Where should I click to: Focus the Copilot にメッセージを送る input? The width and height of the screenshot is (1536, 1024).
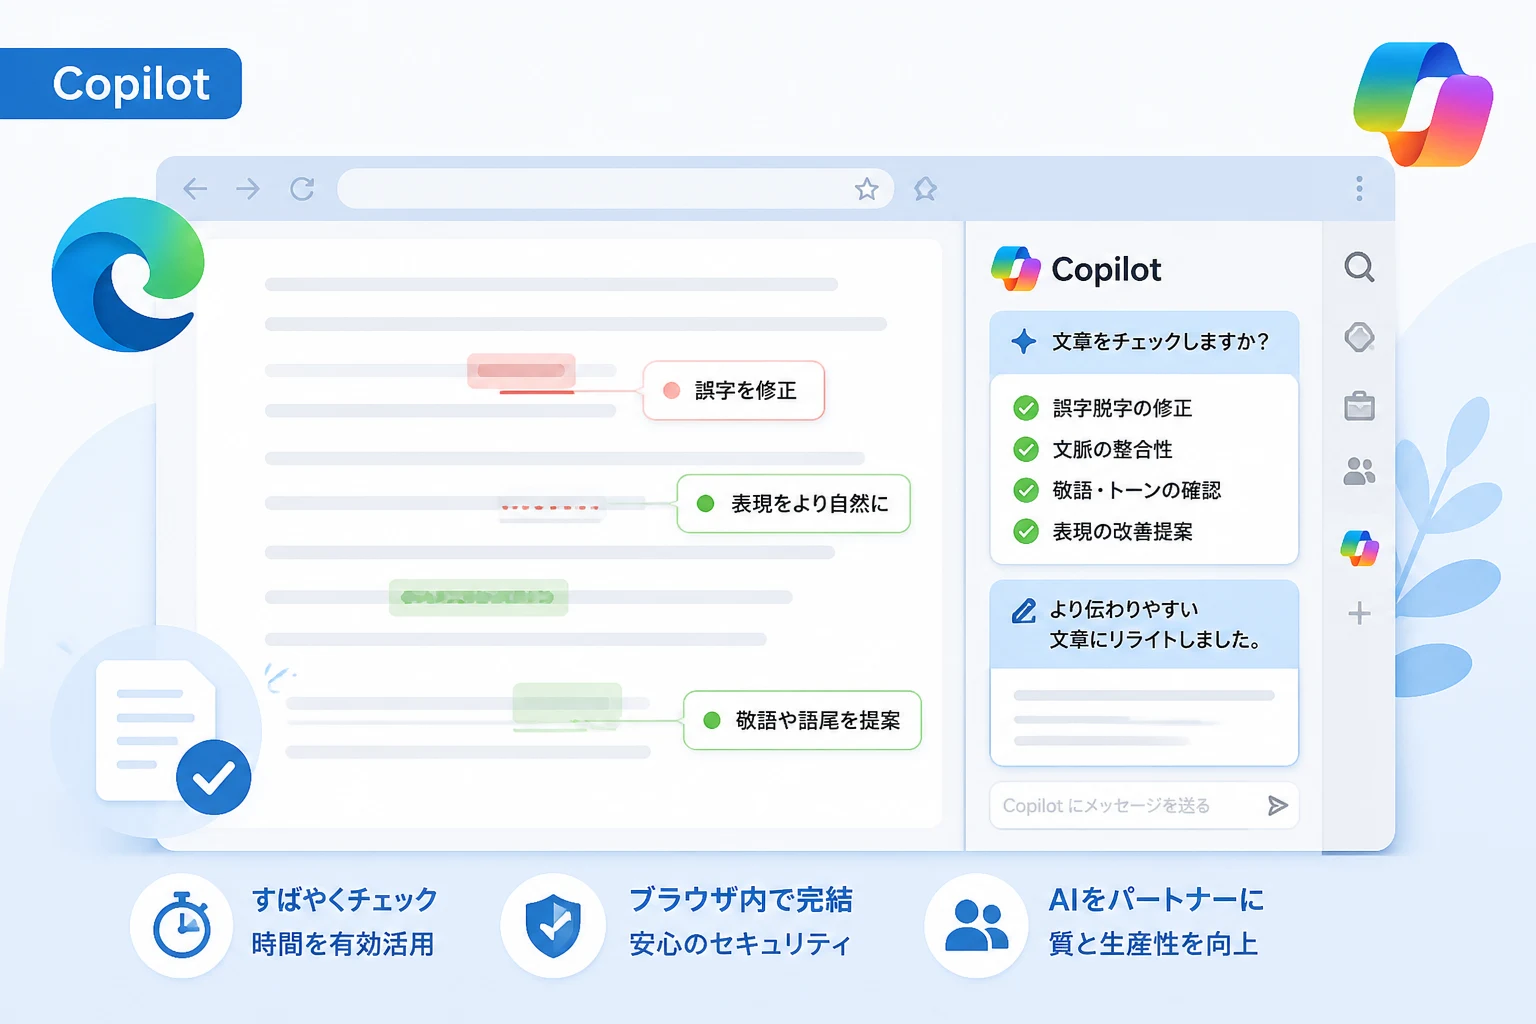click(x=1144, y=806)
